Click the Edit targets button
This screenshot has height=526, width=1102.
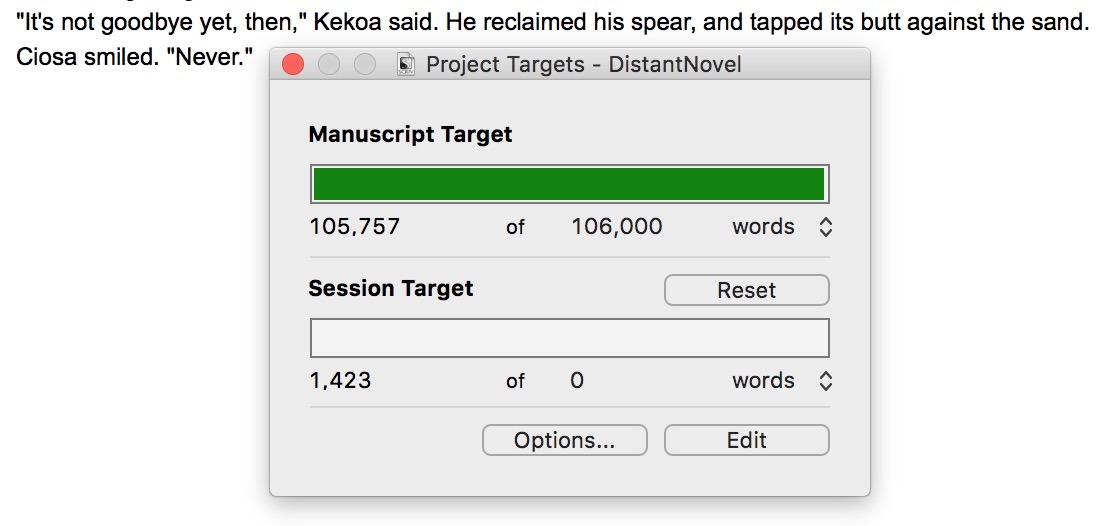coord(746,440)
